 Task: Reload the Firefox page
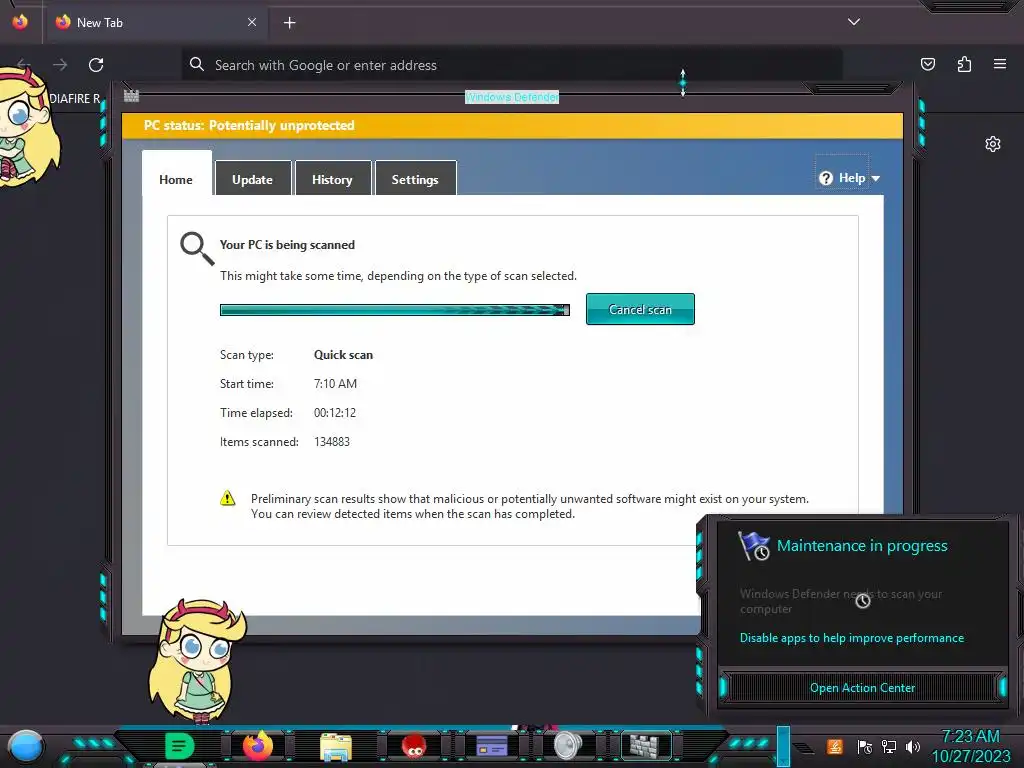[x=96, y=65]
